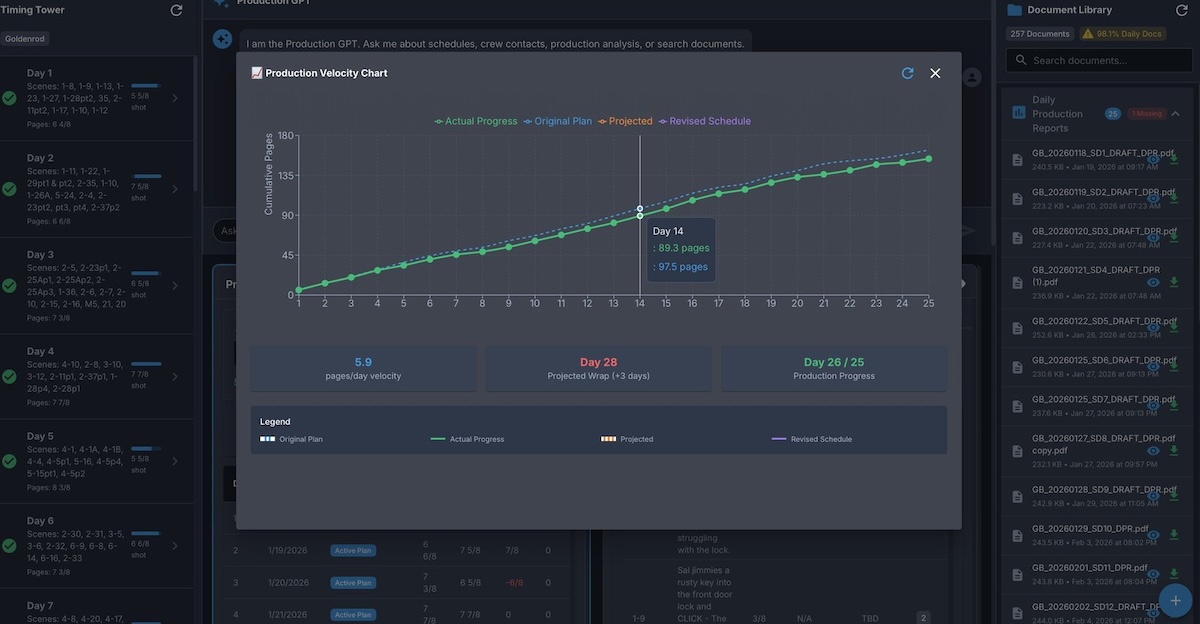This screenshot has height=624, width=1200.
Task: Collapse the Daily Production Reports section
Action: (x=1175, y=114)
